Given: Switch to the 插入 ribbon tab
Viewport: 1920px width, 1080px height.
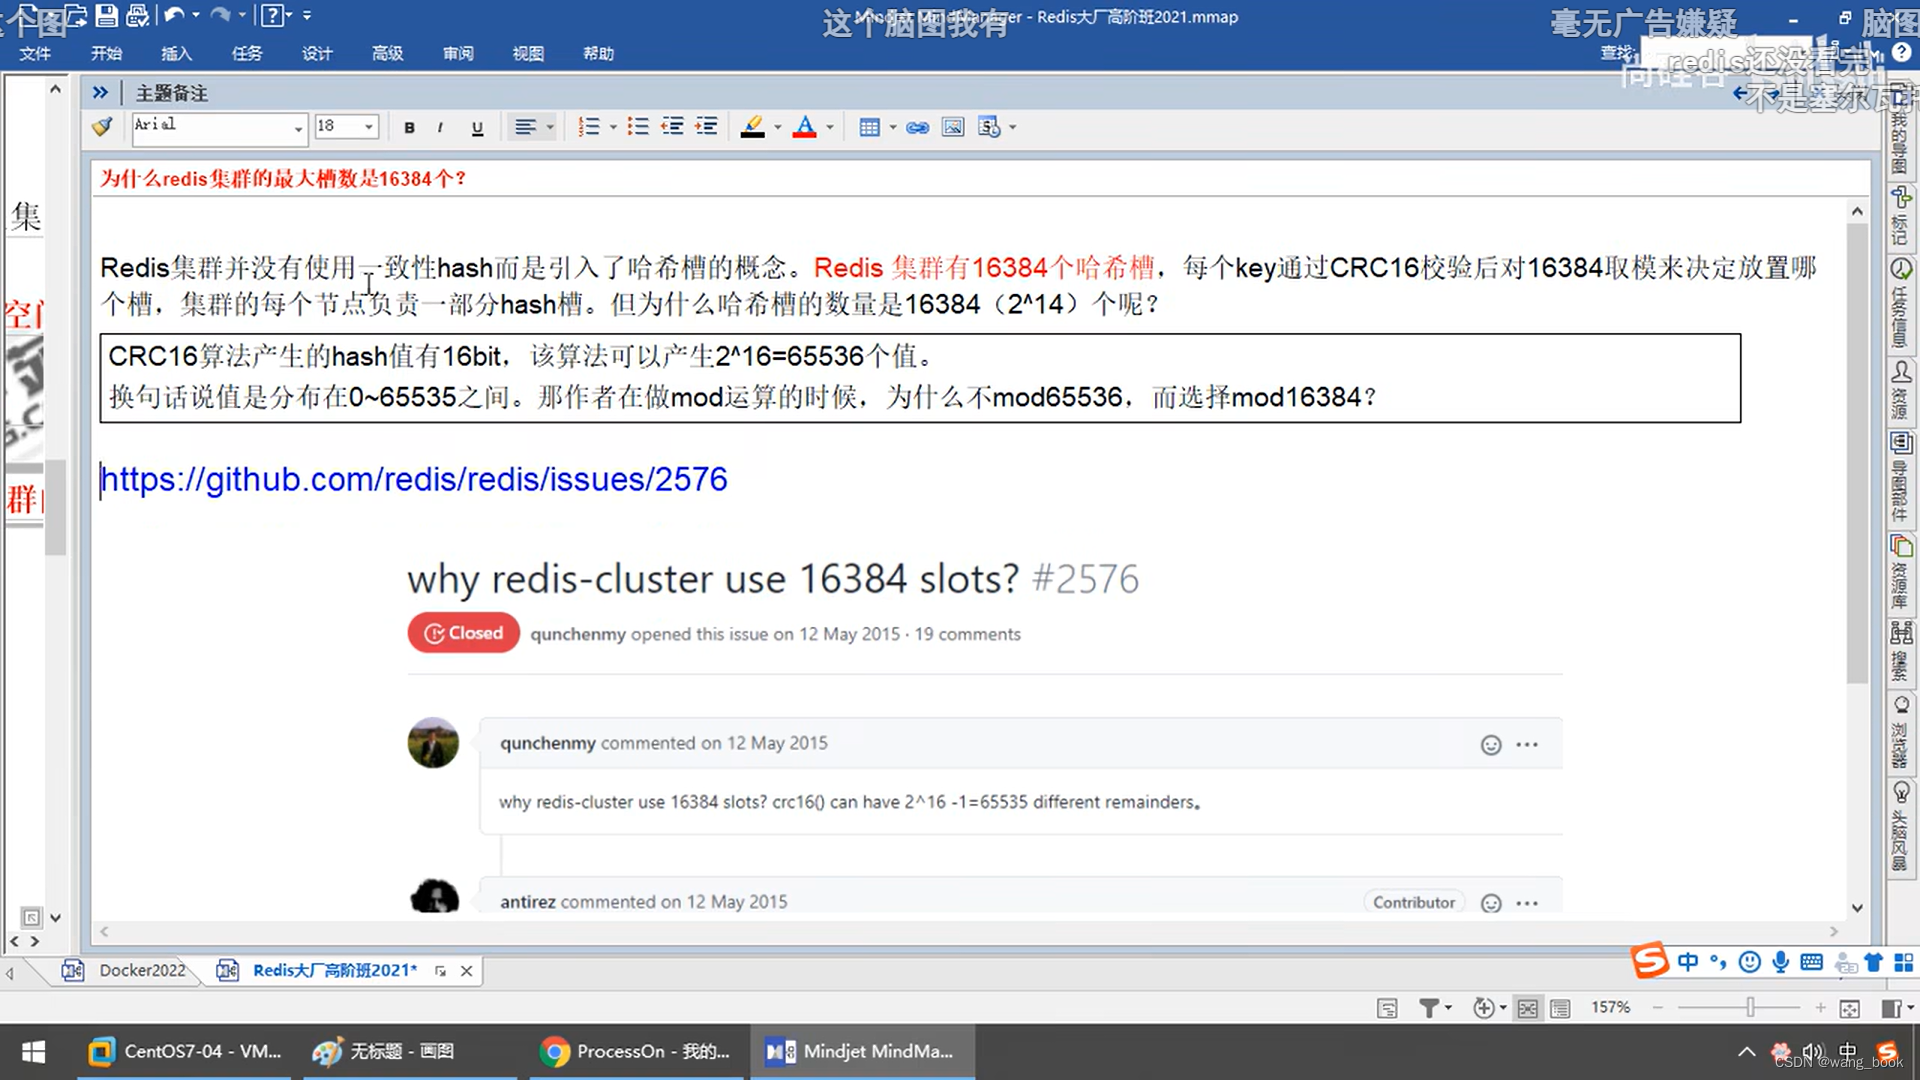Looking at the screenshot, I should coord(176,53).
